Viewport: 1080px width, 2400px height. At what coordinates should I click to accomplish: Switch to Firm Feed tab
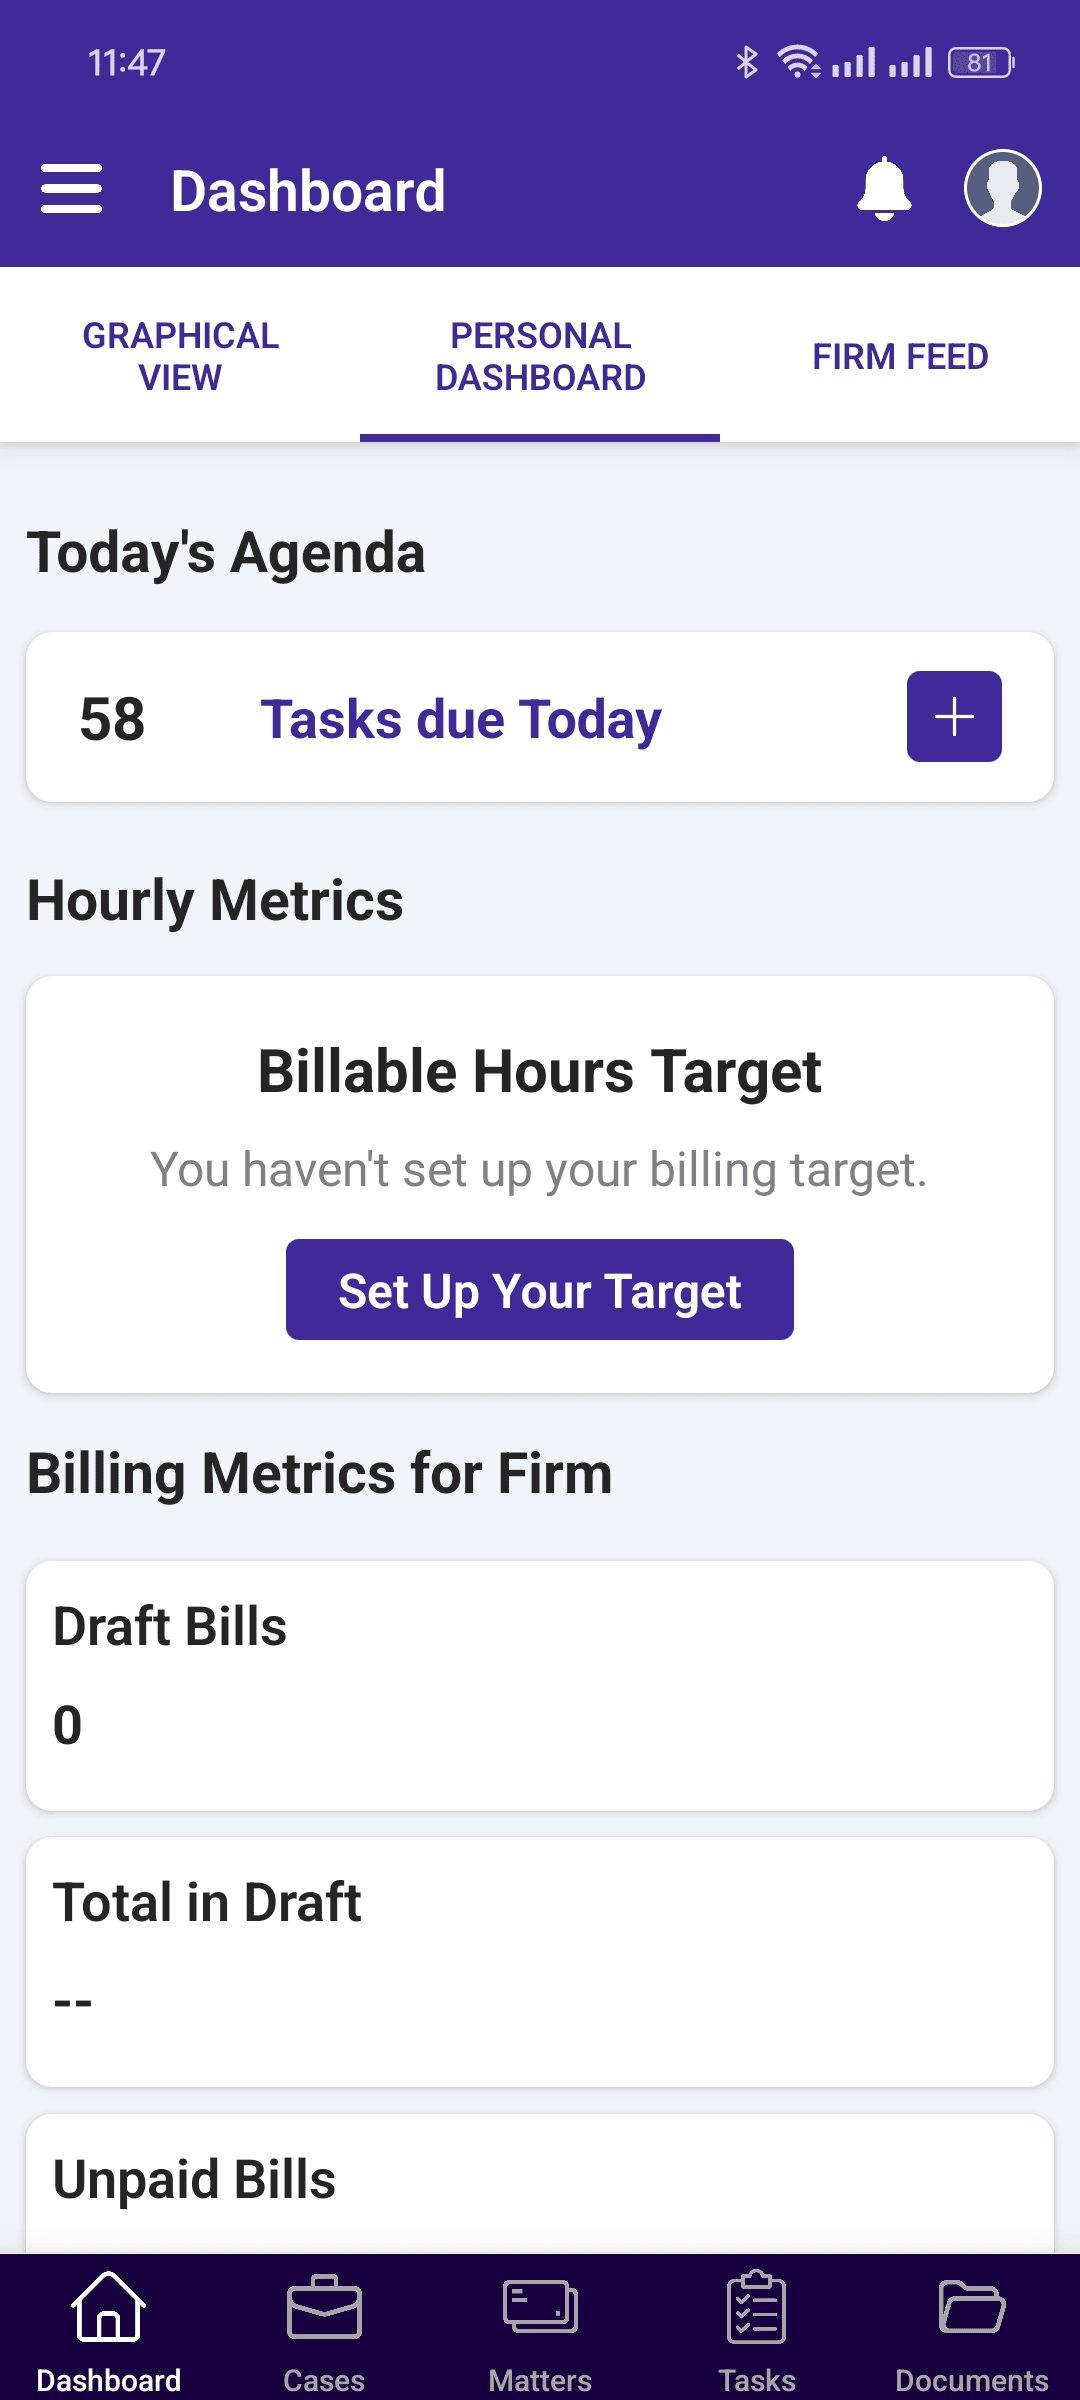tap(900, 356)
